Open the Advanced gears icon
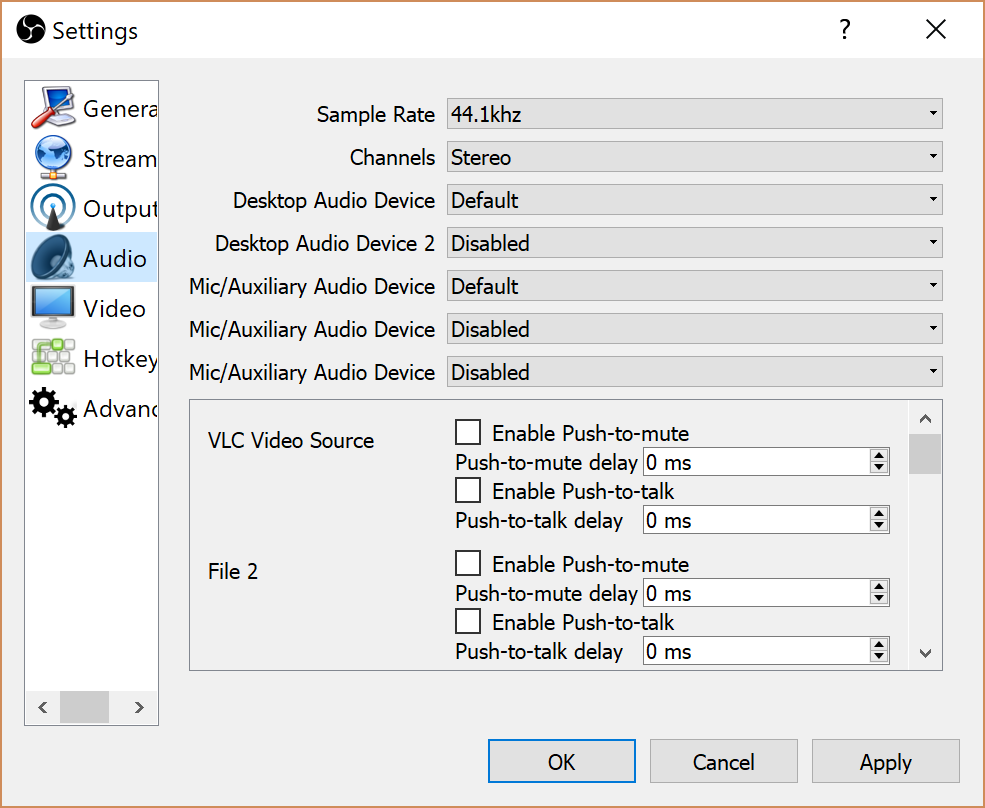This screenshot has height=808, width=985. click(x=54, y=408)
